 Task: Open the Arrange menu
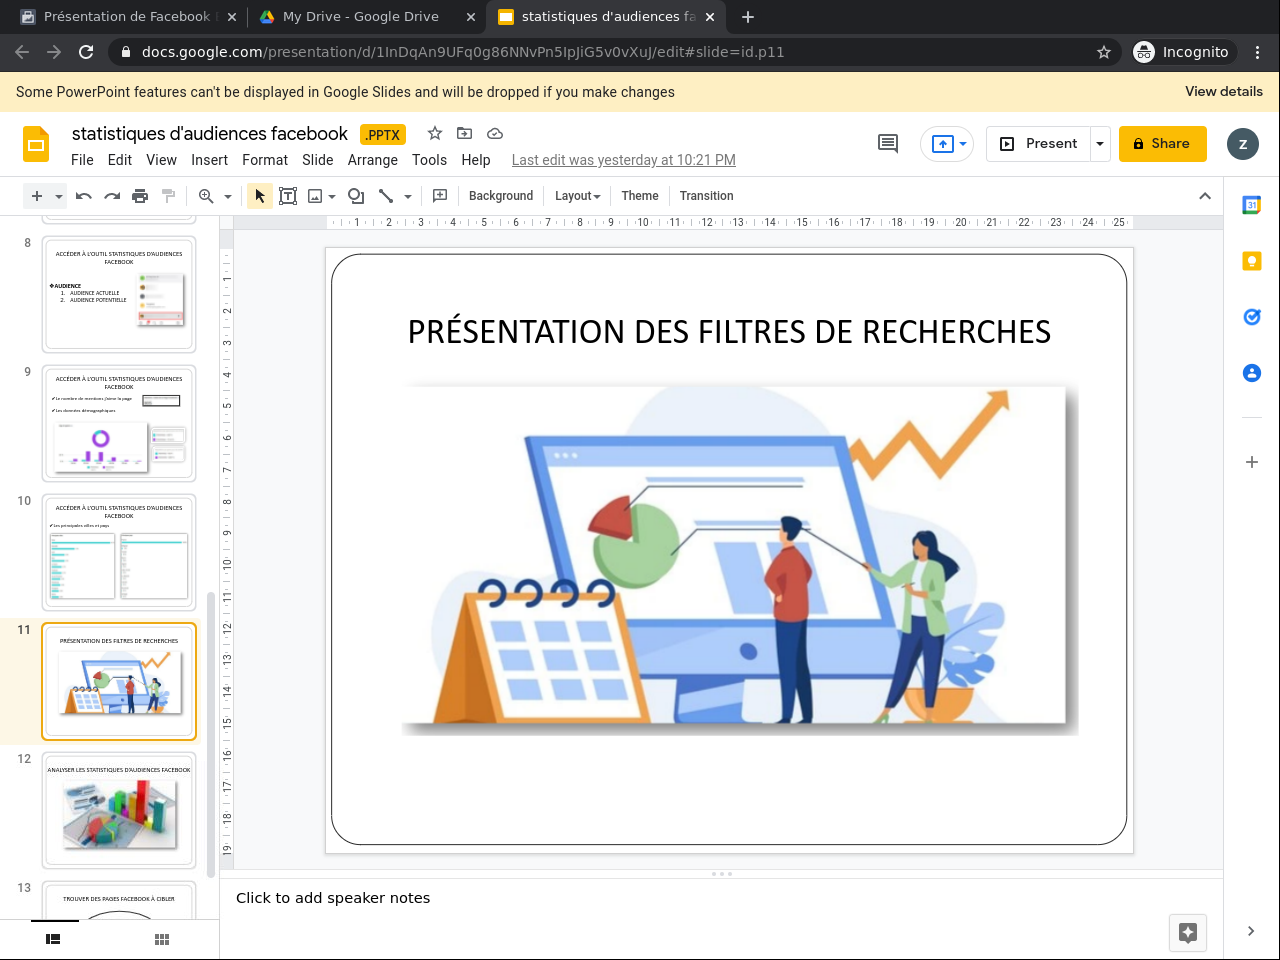[372, 160]
